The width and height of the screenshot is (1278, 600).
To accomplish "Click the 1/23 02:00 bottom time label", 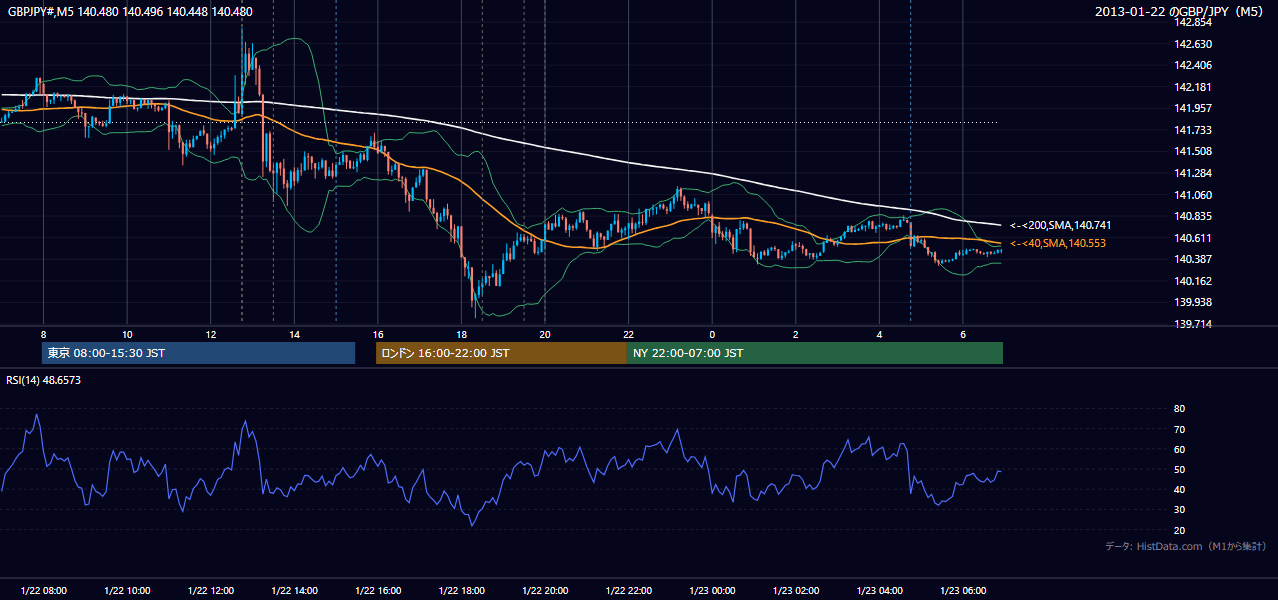I will click(796, 591).
